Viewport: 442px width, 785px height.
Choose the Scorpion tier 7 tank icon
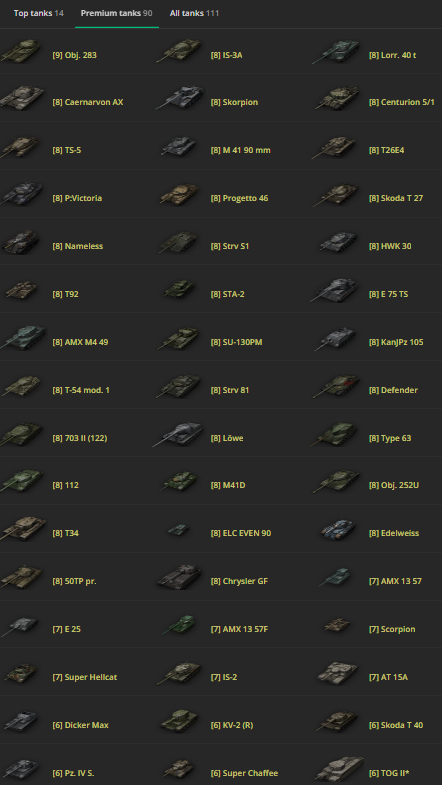click(x=337, y=625)
